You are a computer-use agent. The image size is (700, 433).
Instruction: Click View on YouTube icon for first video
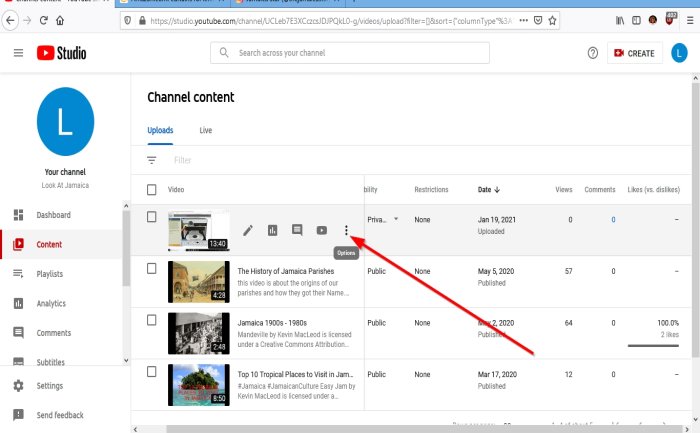[322, 230]
